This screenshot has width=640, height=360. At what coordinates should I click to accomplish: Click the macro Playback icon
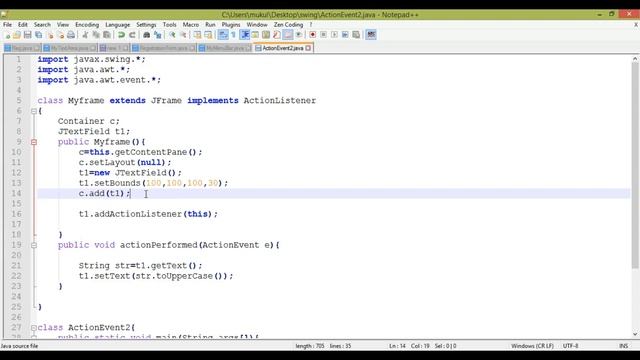(334, 35)
